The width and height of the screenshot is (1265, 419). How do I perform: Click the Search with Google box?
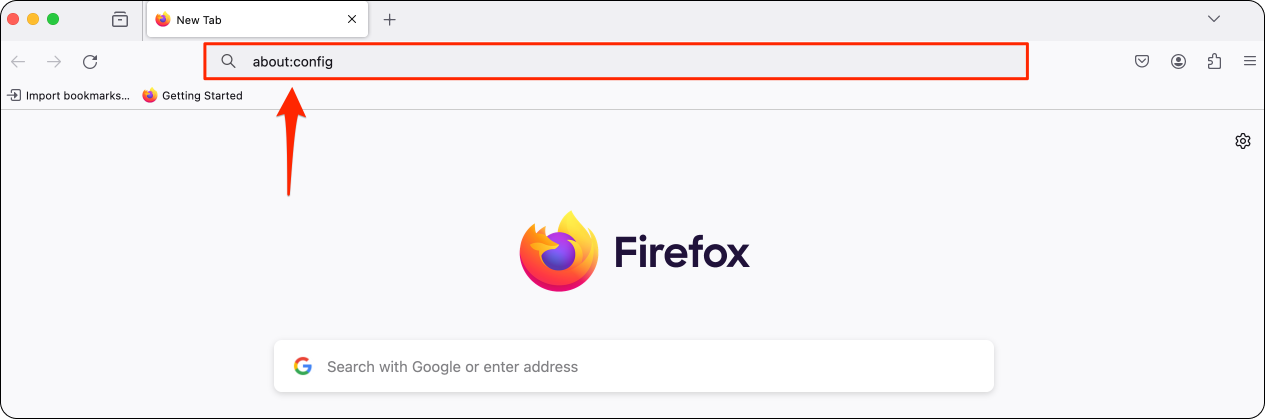point(634,366)
